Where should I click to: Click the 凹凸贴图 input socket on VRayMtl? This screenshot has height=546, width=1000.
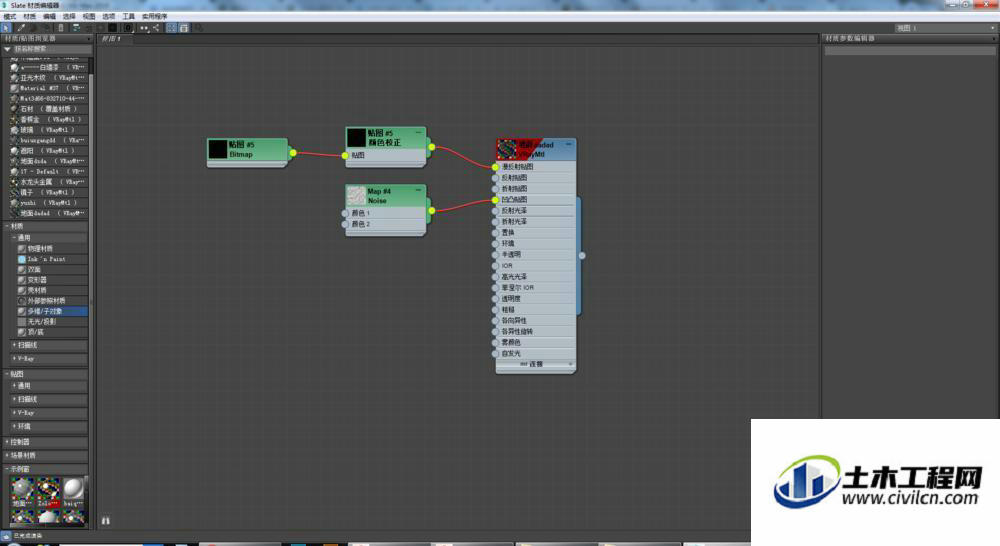pos(495,200)
